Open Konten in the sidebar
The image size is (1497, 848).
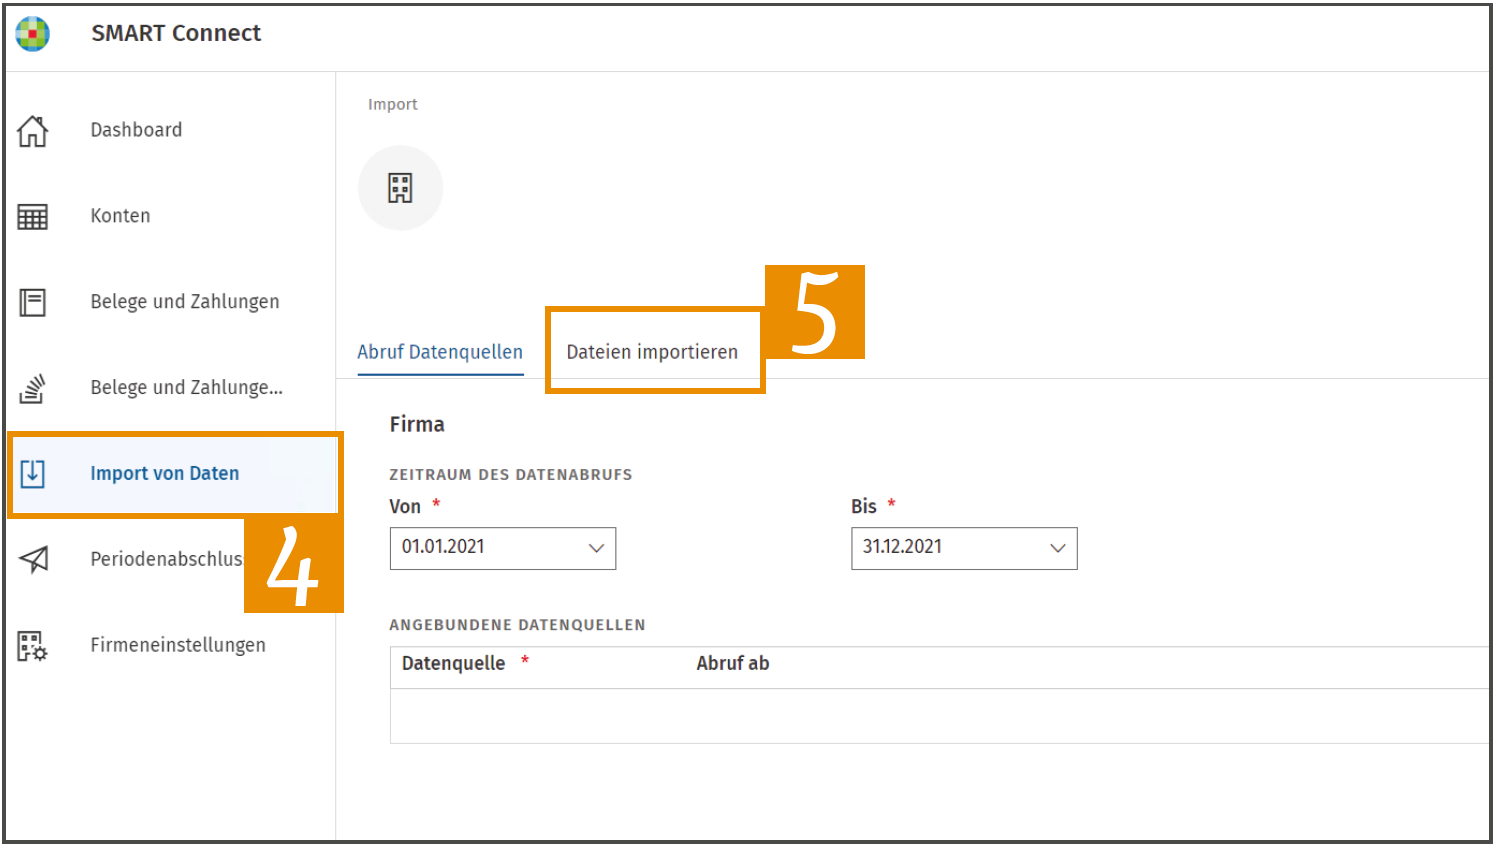click(x=120, y=216)
